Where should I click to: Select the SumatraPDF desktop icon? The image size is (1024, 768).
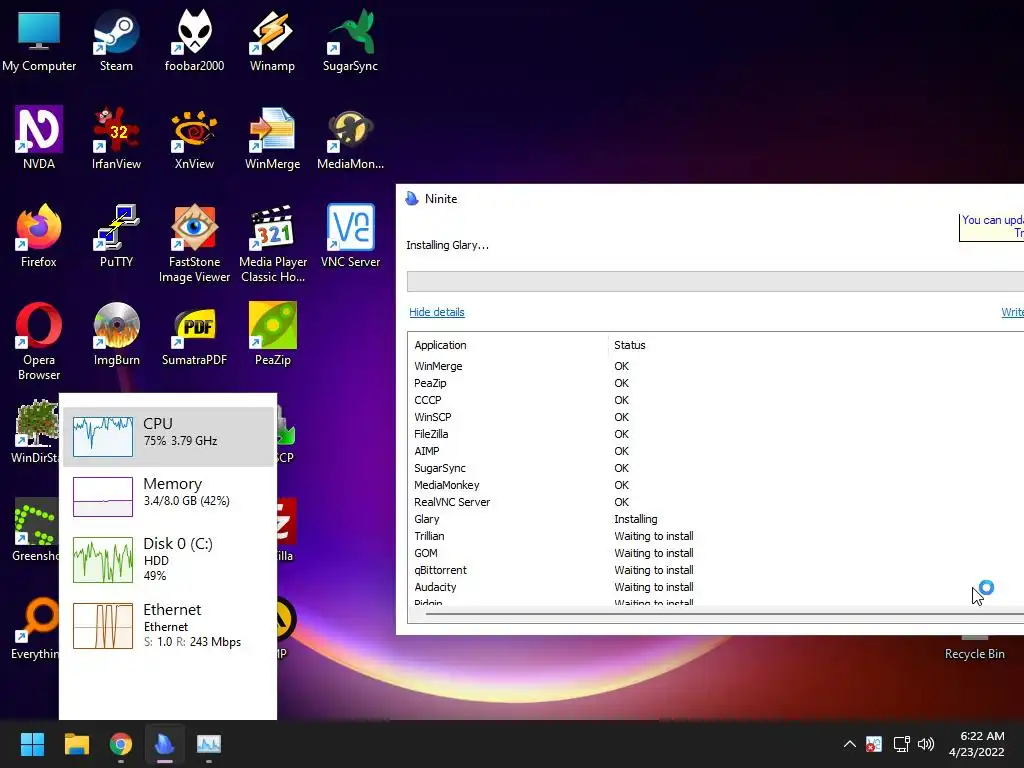[194, 334]
